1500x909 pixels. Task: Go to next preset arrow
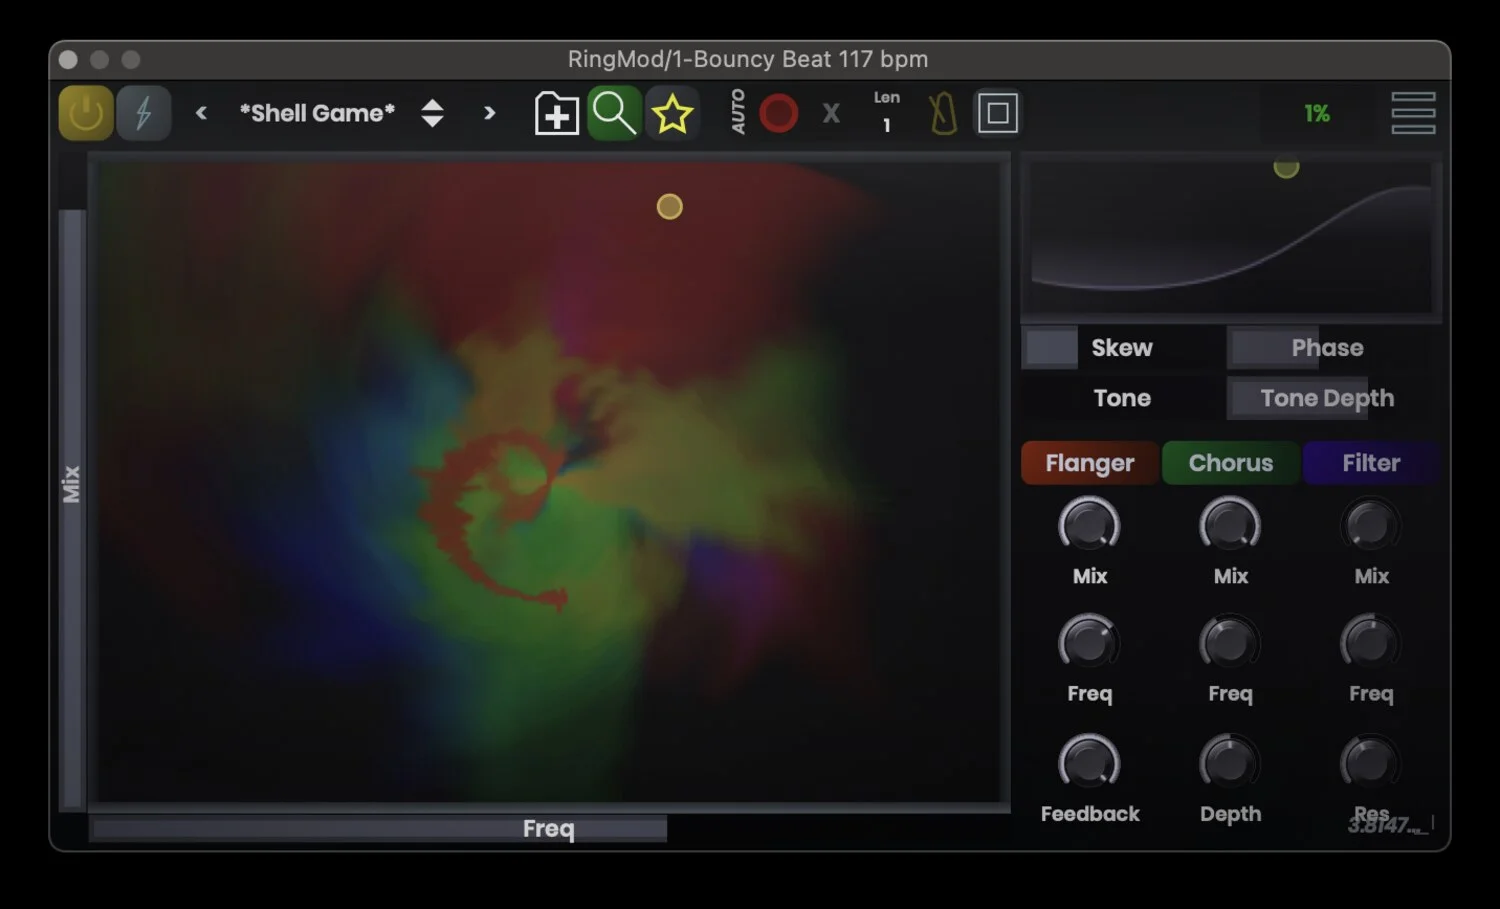pyautogui.click(x=489, y=113)
